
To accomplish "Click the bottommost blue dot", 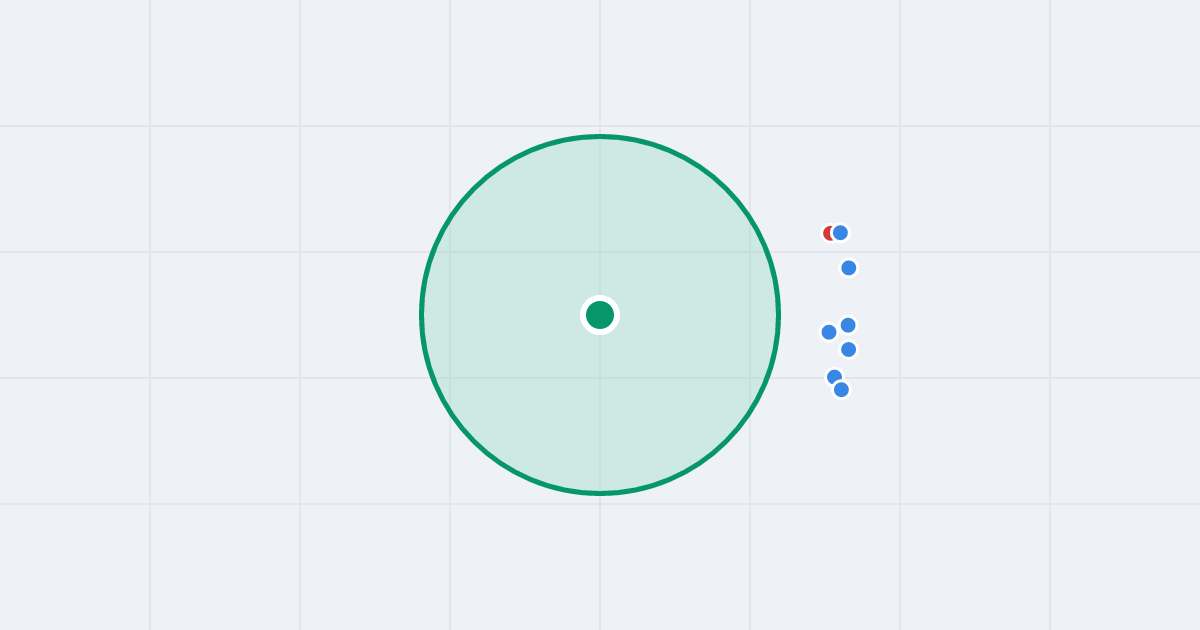I will [841, 390].
